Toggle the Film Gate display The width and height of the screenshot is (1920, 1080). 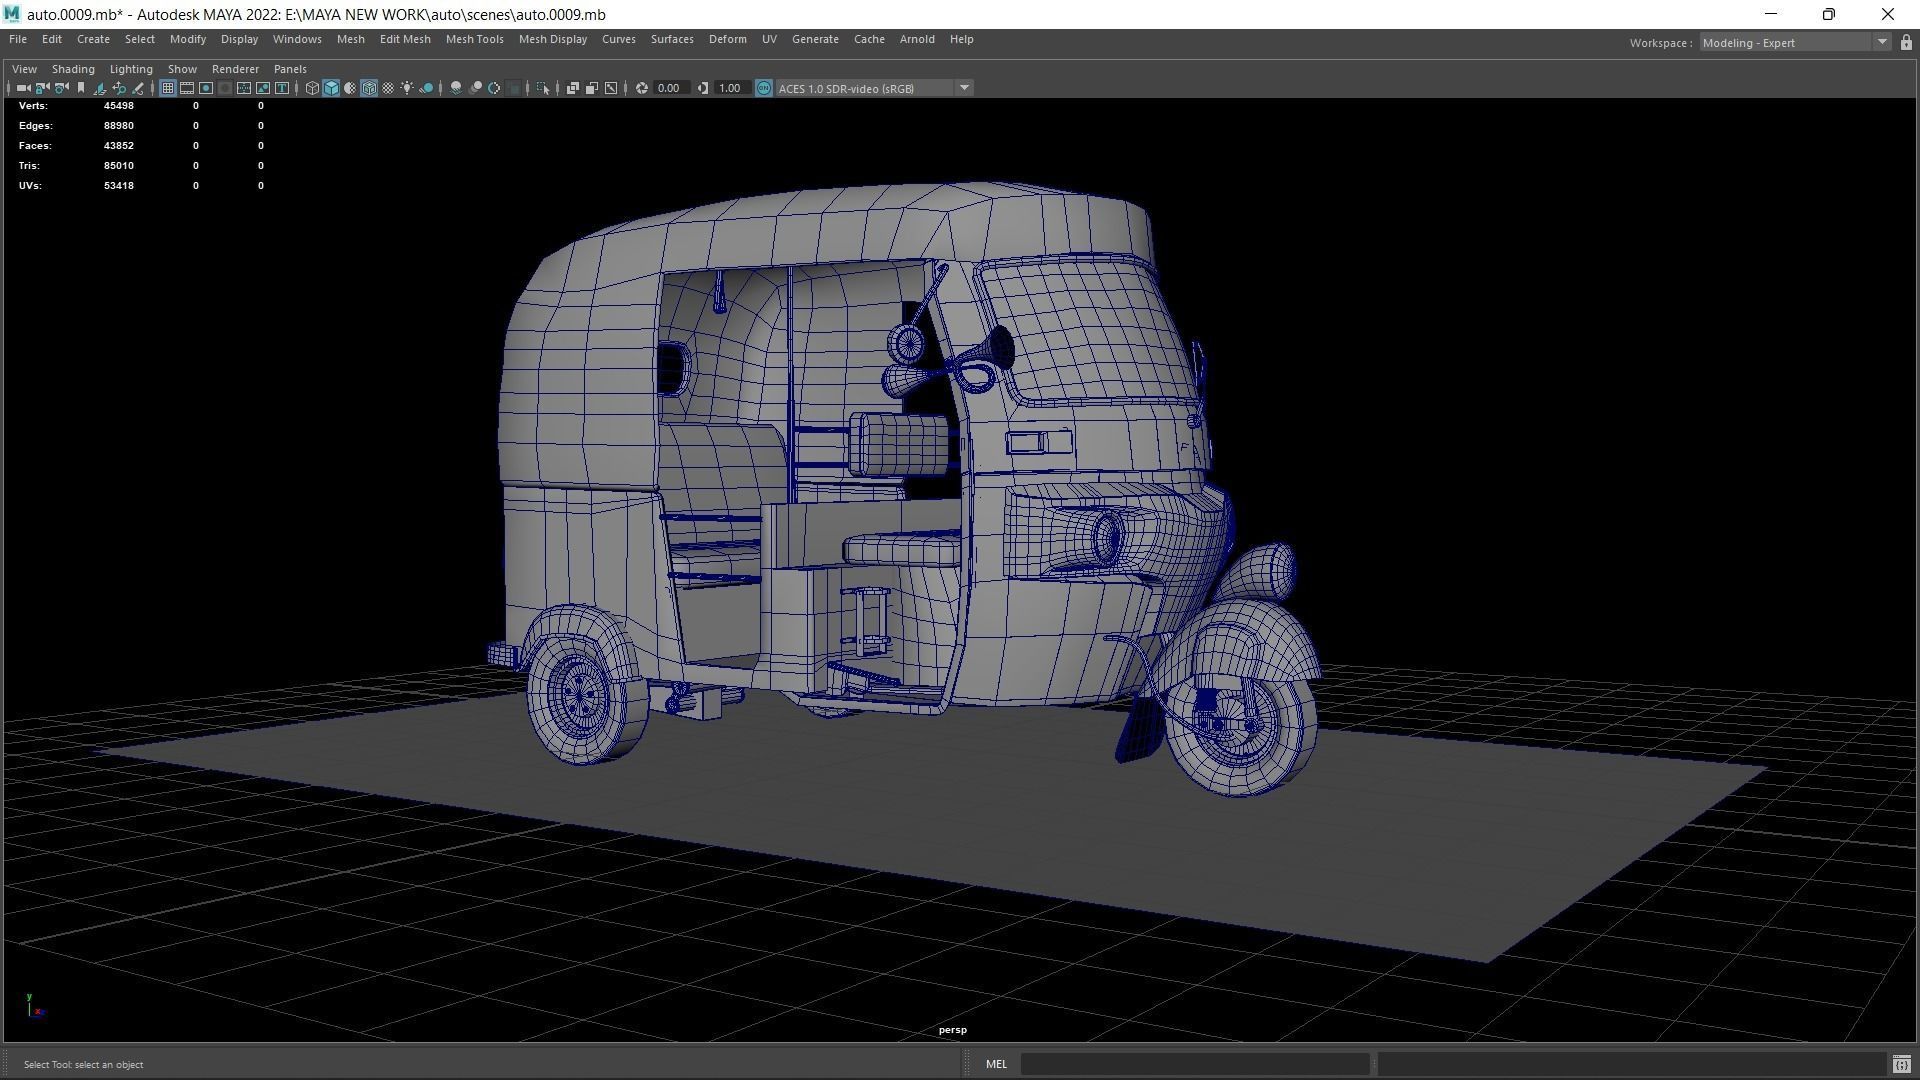click(187, 88)
